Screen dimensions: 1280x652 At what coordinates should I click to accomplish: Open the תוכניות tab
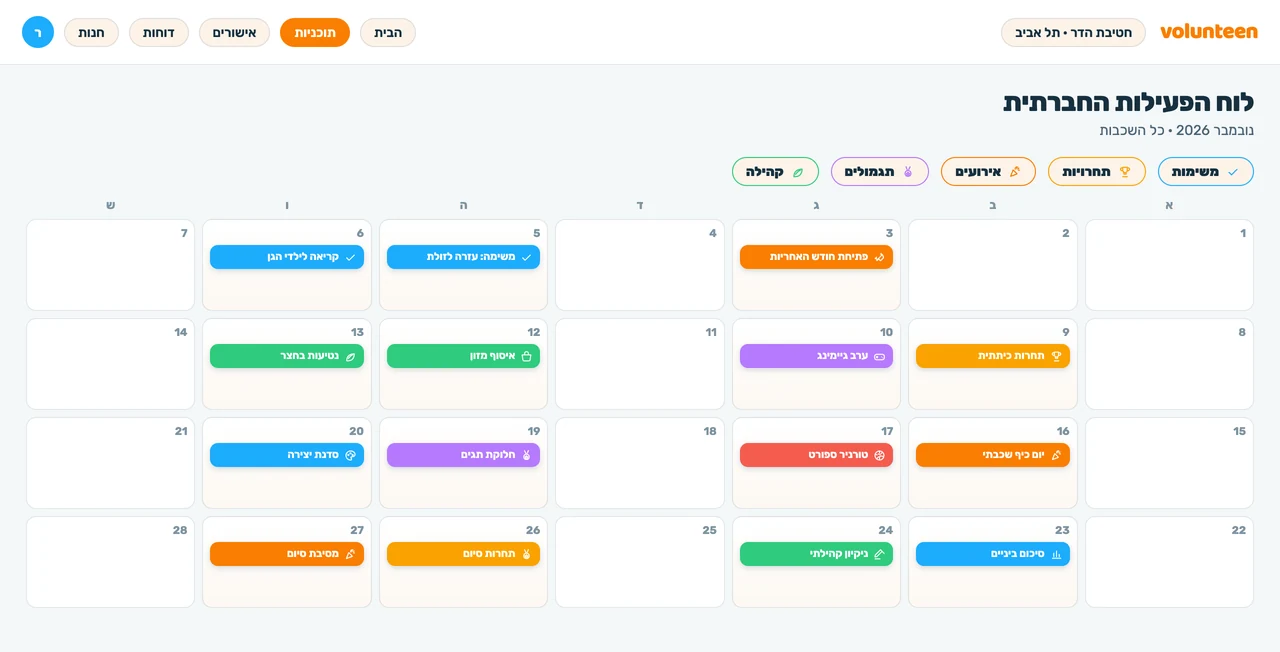pyautogui.click(x=315, y=32)
